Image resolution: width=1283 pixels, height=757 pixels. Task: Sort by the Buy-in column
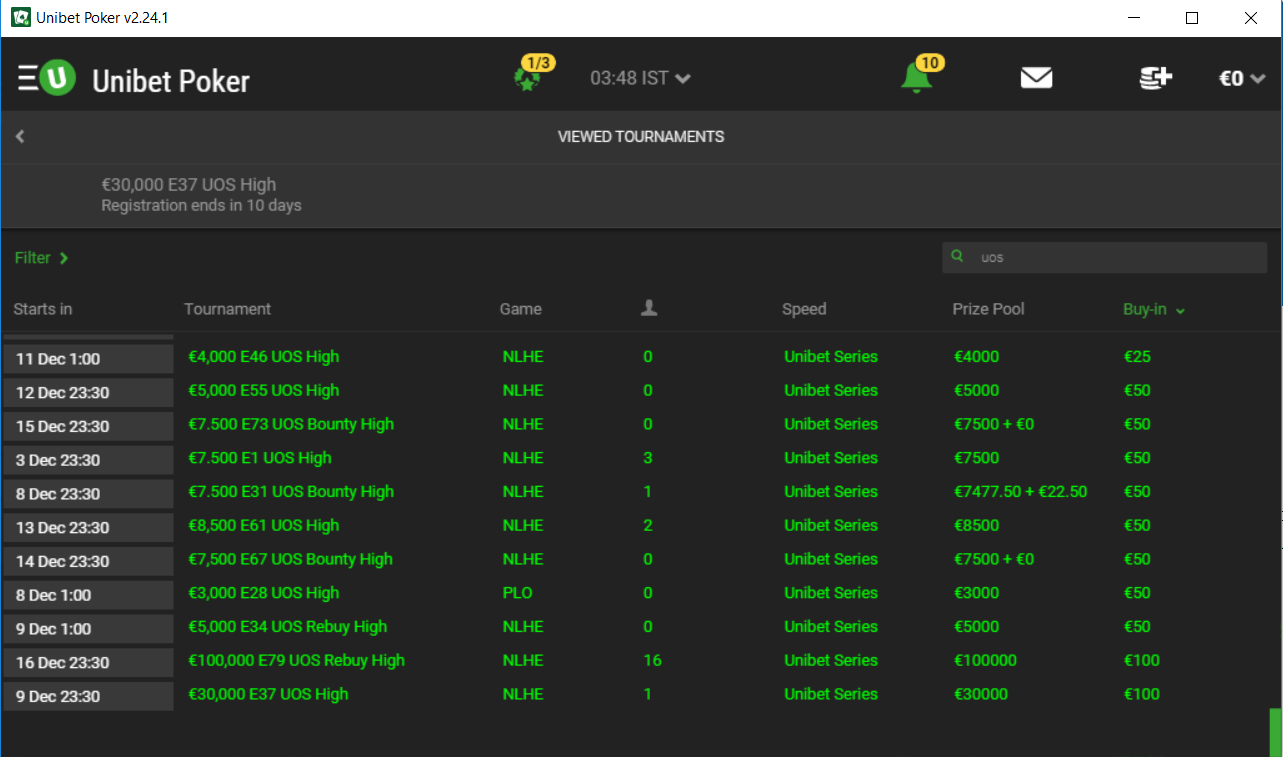coord(1154,309)
